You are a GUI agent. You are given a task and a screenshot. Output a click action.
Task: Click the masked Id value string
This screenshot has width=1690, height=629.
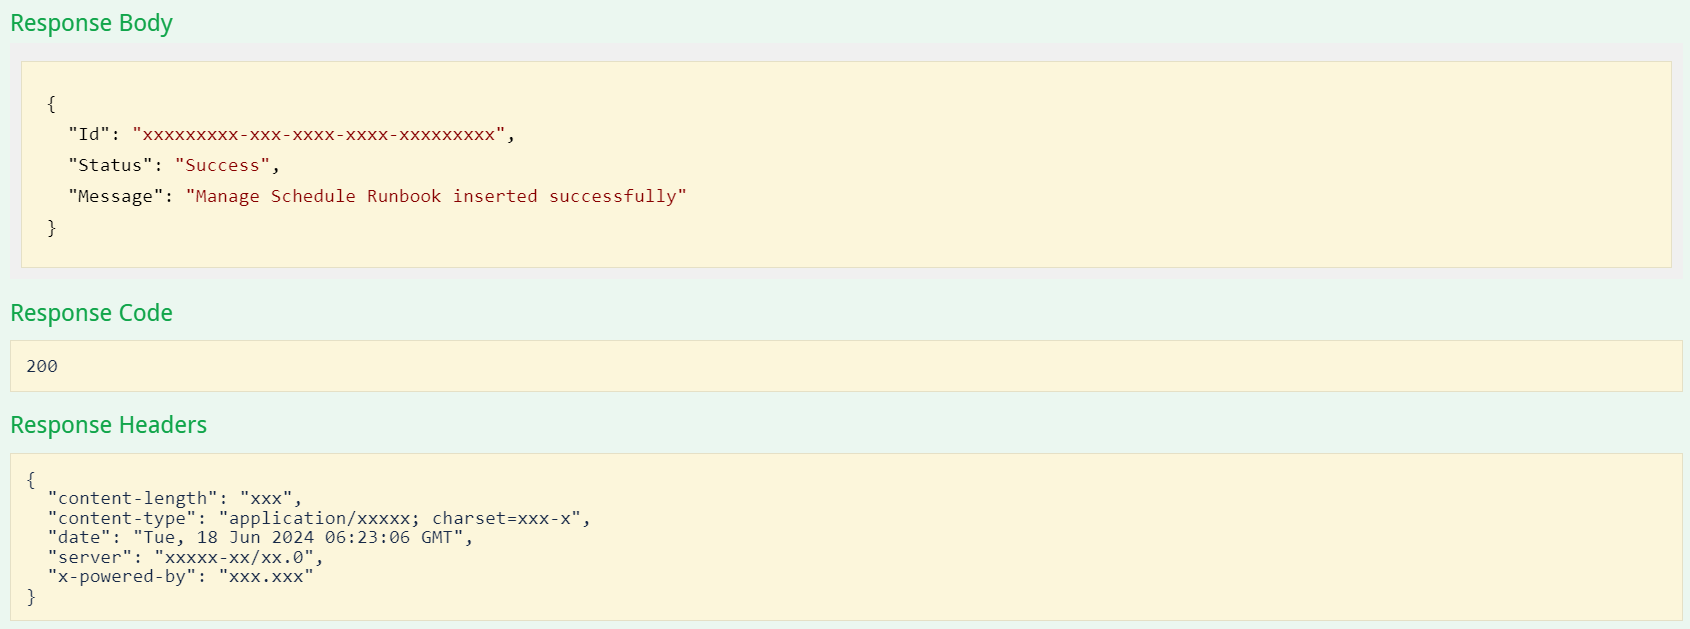pyautogui.click(x=318, y=134)
